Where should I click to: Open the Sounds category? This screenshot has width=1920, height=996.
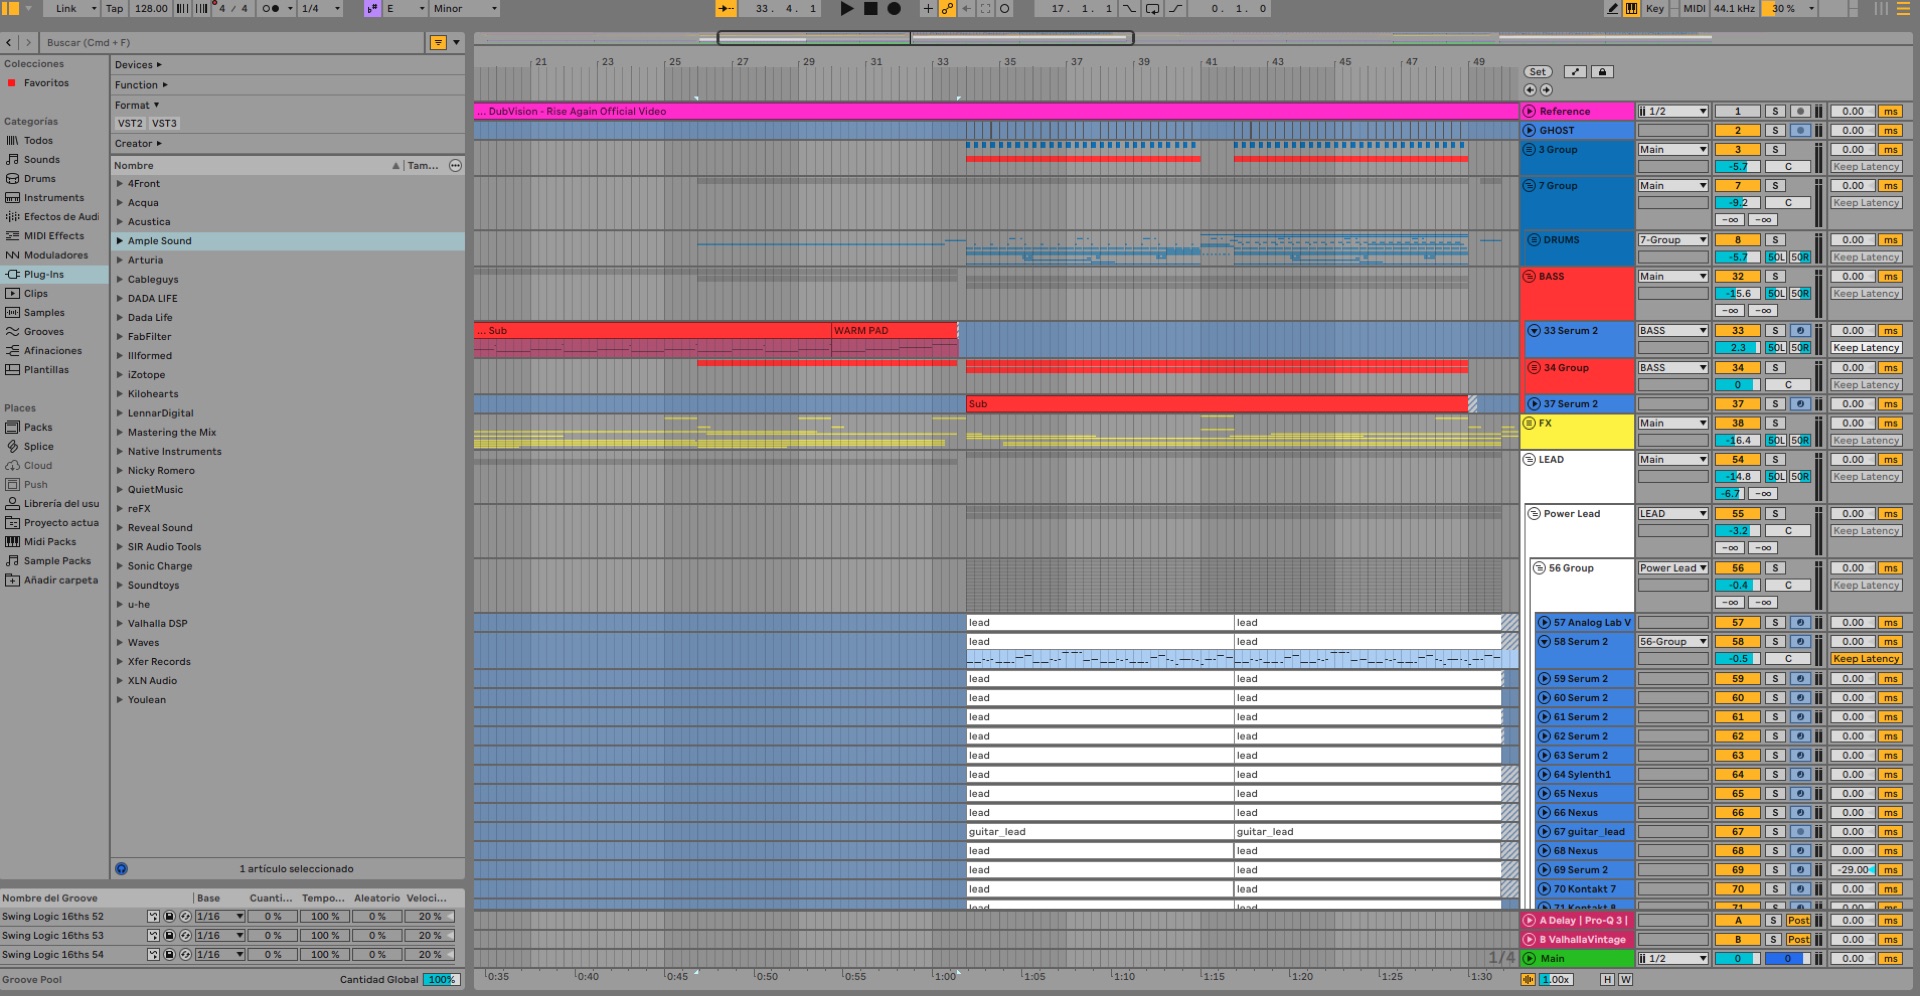(x=41, y=160)
